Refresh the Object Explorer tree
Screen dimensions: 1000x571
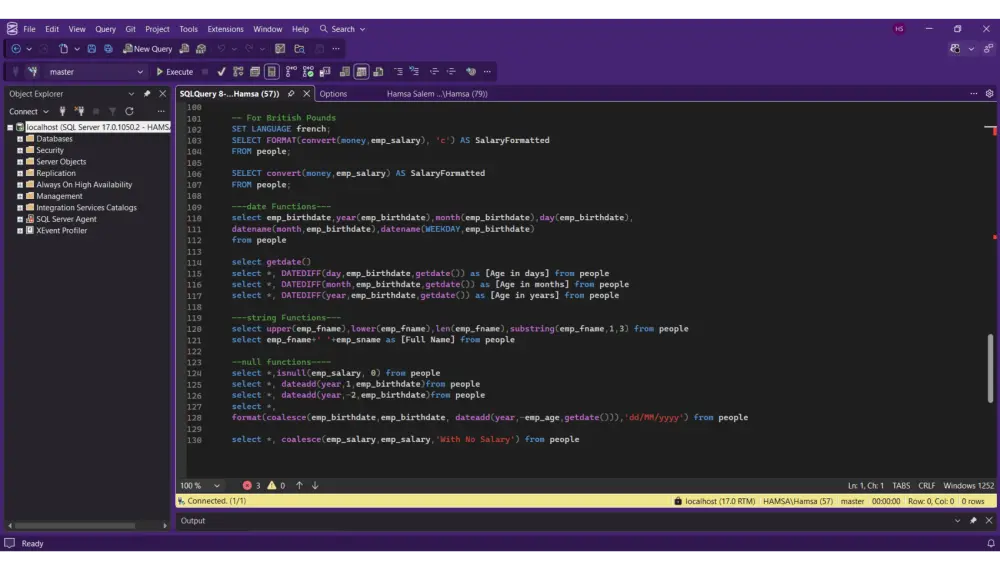[129, 111]
